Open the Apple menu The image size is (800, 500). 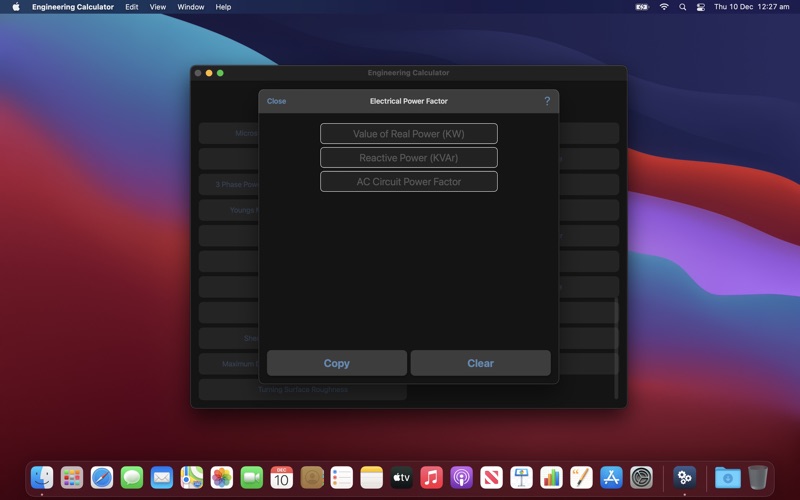[16, 7]
